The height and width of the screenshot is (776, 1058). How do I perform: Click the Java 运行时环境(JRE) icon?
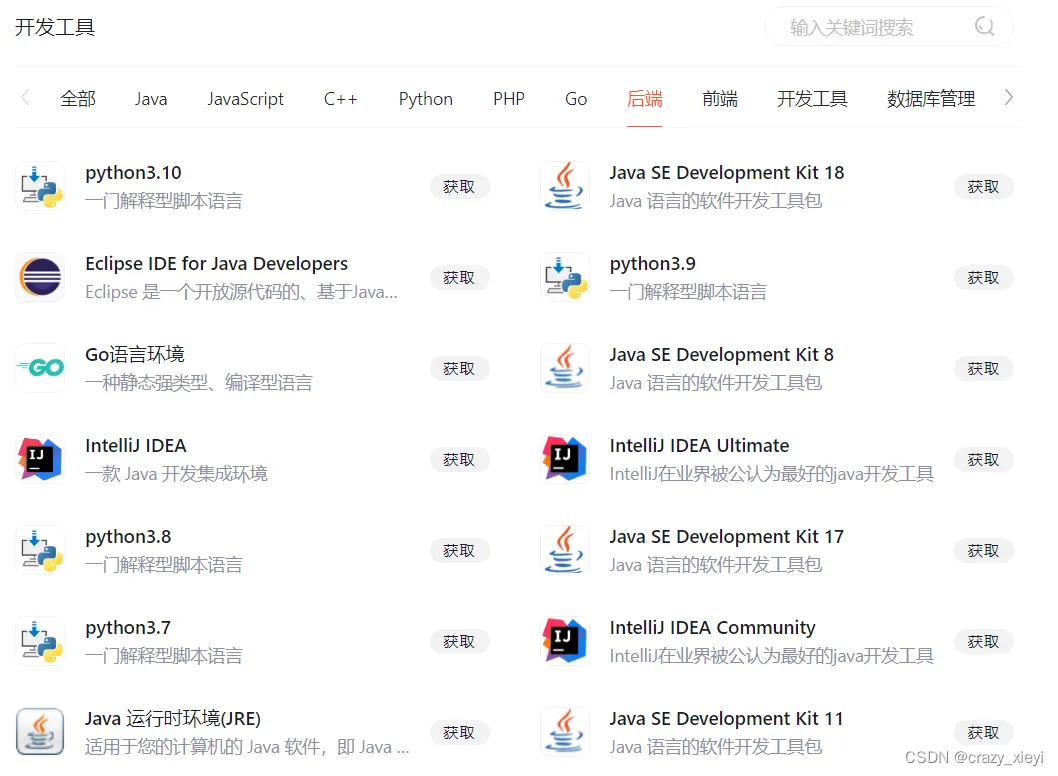pos(40,732)
